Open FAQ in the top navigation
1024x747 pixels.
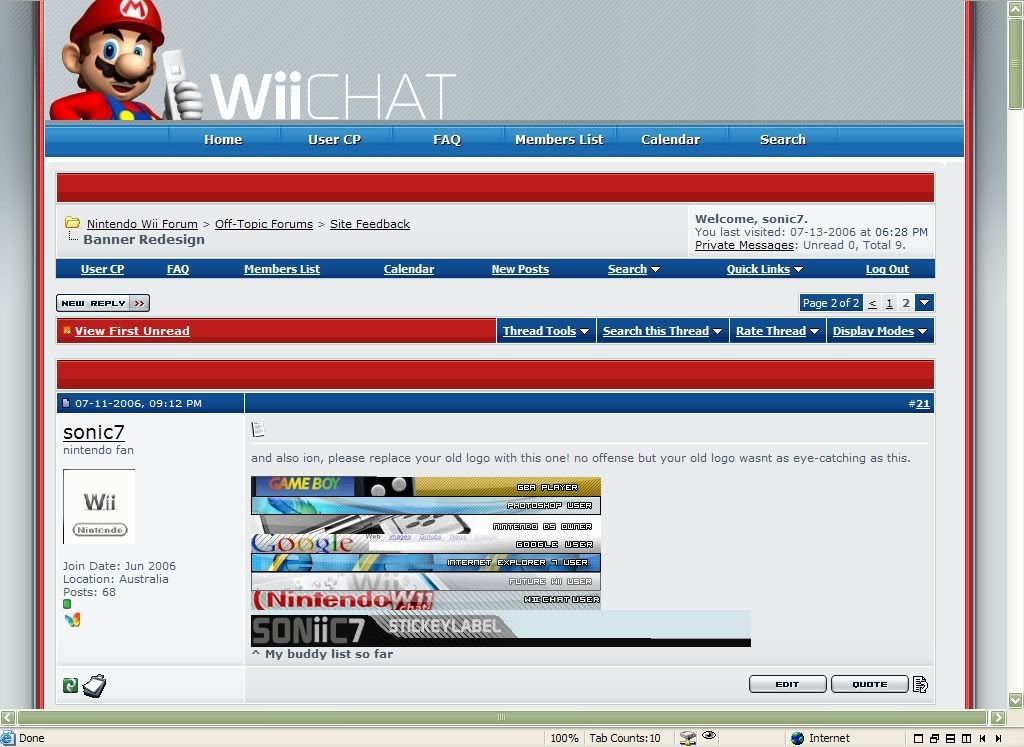tap(447, 139)
